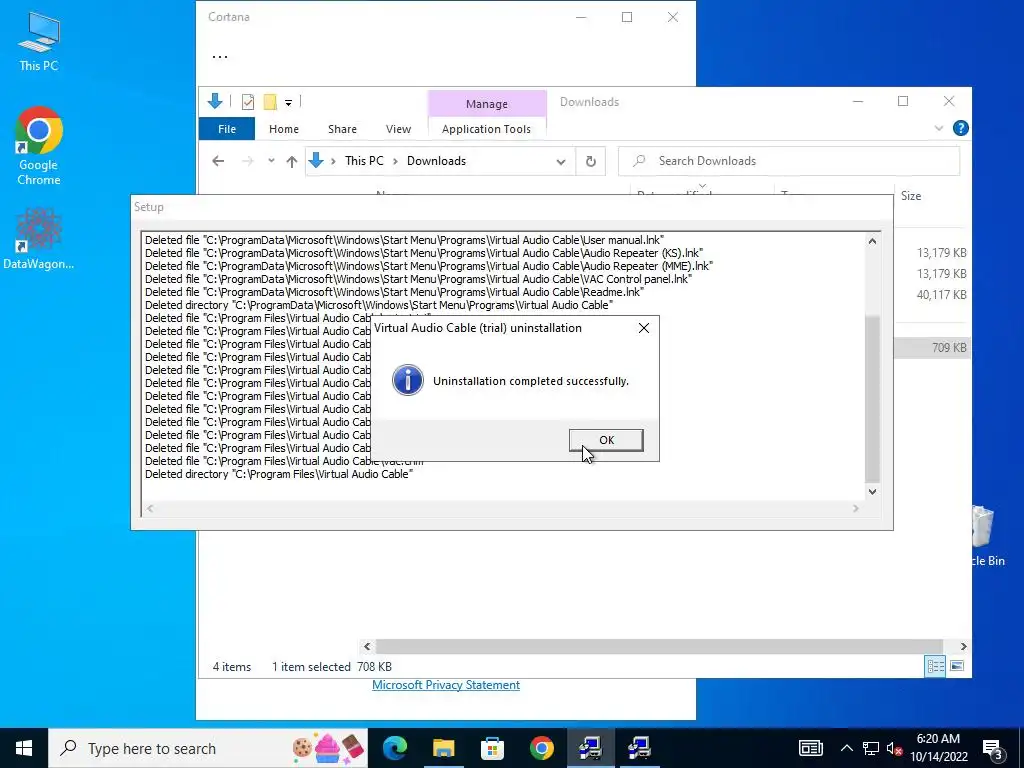Open the Windows Start menu
Viewport: 1024px width, 768px height.
24,748
